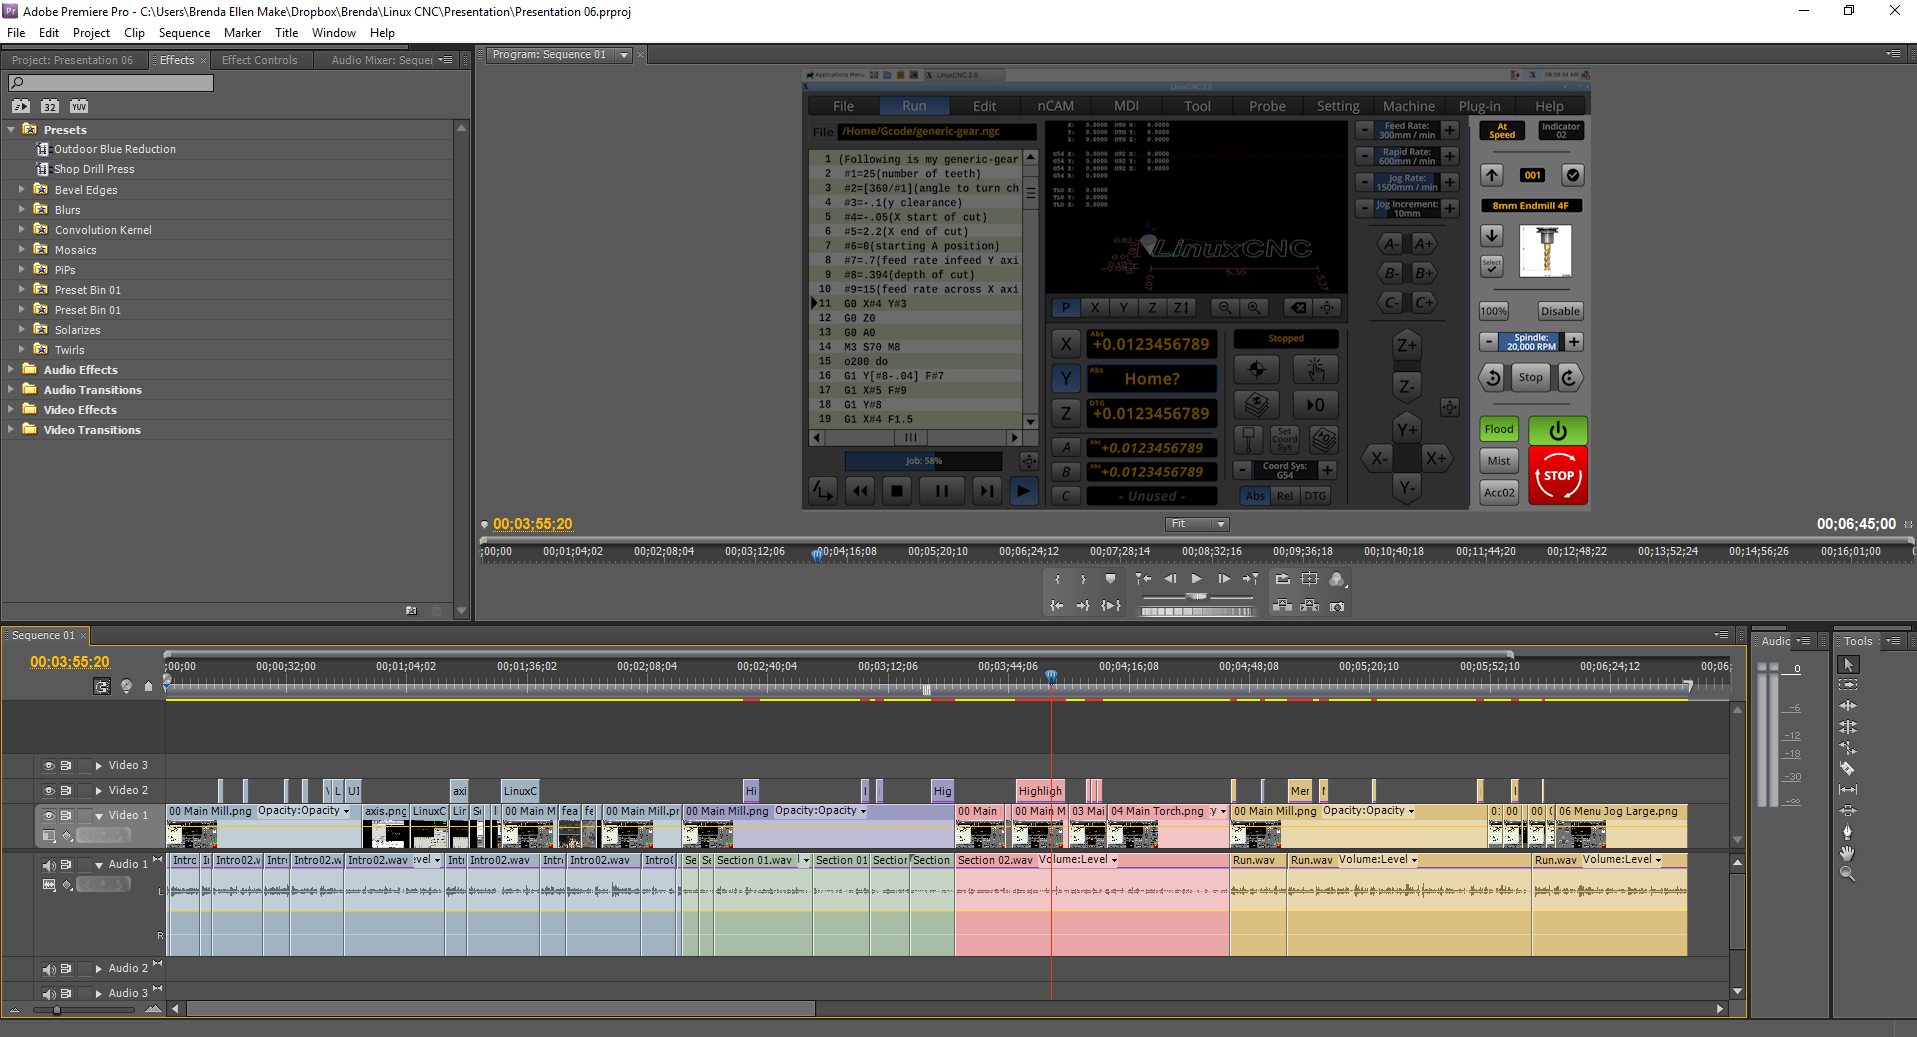This screenshot has height=1037, width=1917.
Task: Click the Extract button
Action: 1309,606
